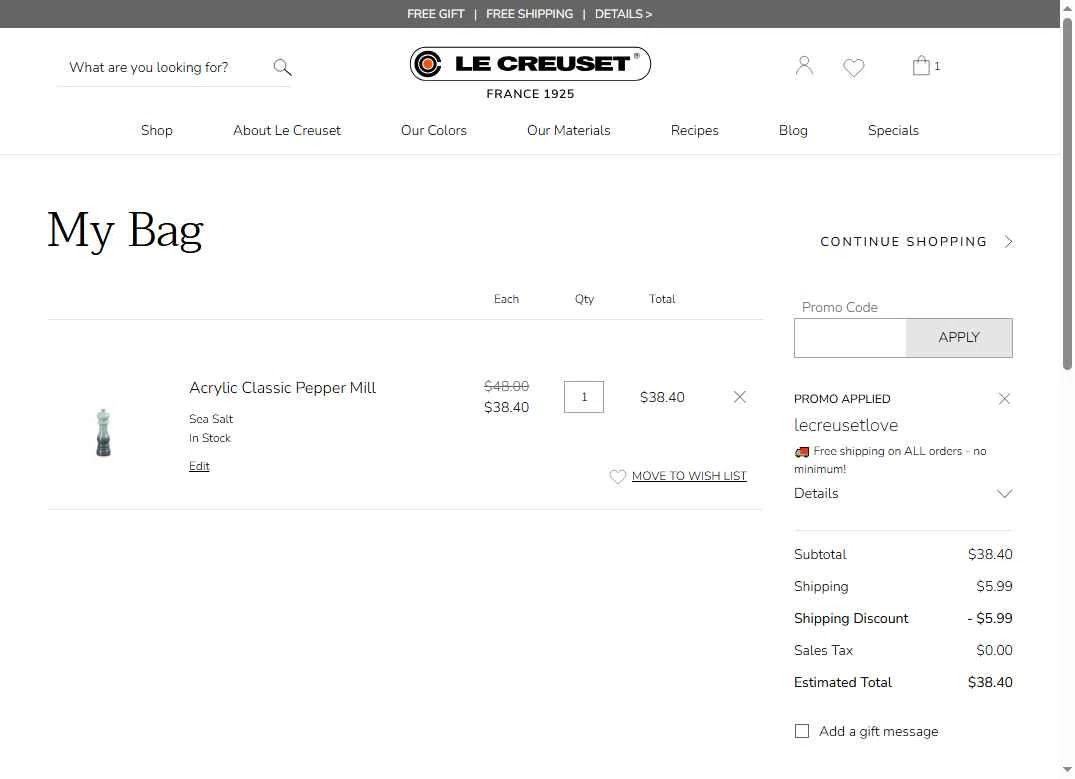Click the item total $38.40 in Total column
This screenshot has height=779, width=1075.
point(662,397)
